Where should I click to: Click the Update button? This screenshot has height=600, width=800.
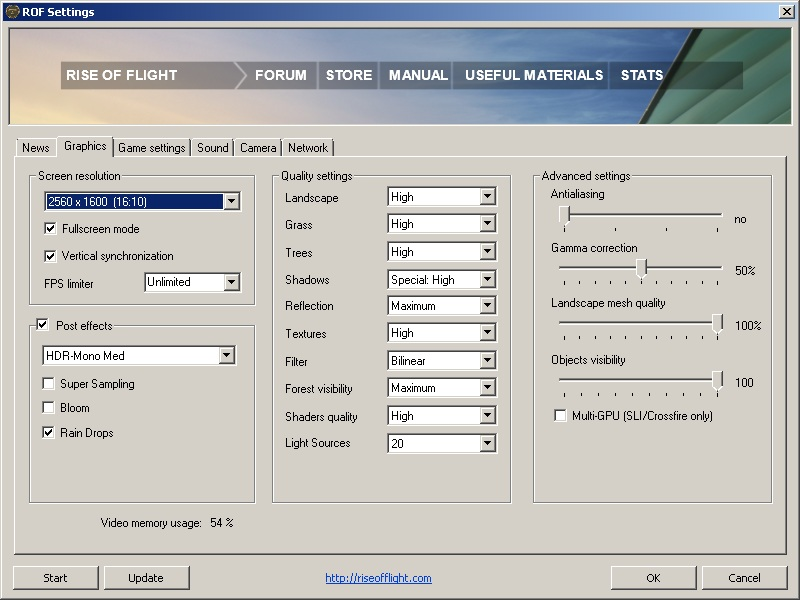pos(146,578)
